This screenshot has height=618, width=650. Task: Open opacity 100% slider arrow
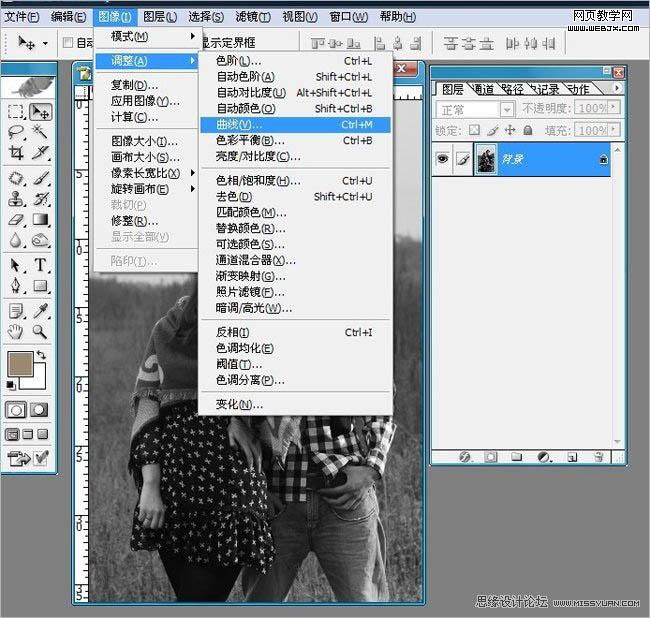[614, 108]
